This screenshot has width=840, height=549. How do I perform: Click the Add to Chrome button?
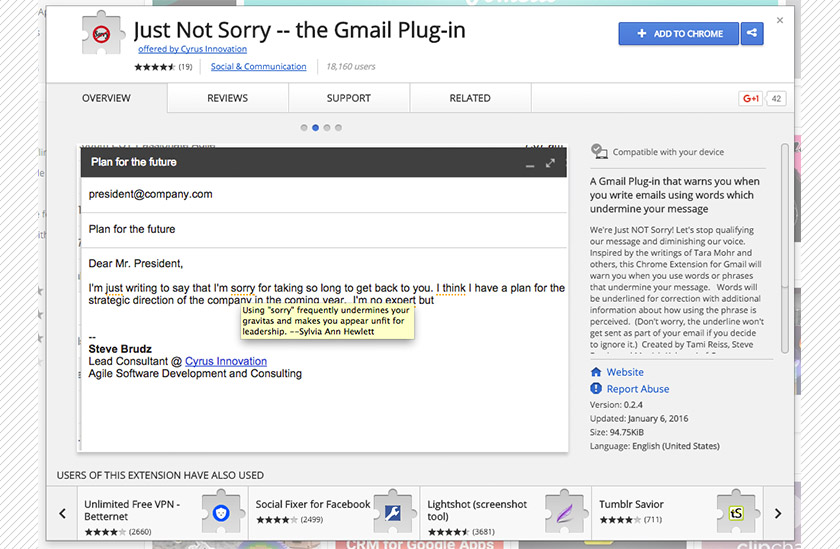coord(679,33)
